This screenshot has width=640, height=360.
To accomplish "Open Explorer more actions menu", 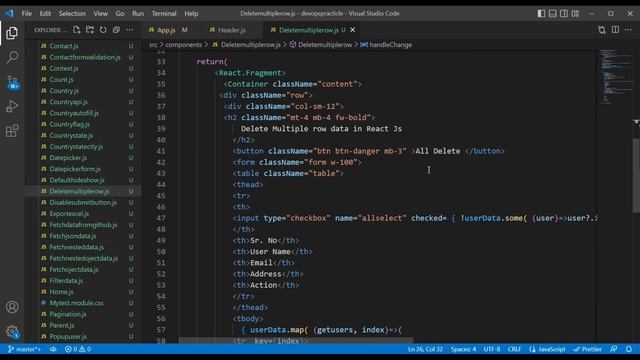I will (x=129, y=30).
